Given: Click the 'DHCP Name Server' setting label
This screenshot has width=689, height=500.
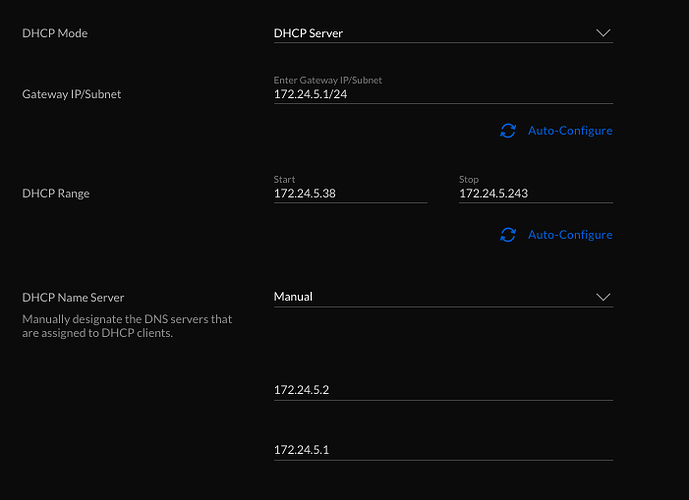Looking at the screenshot, I should click(73, 297).
